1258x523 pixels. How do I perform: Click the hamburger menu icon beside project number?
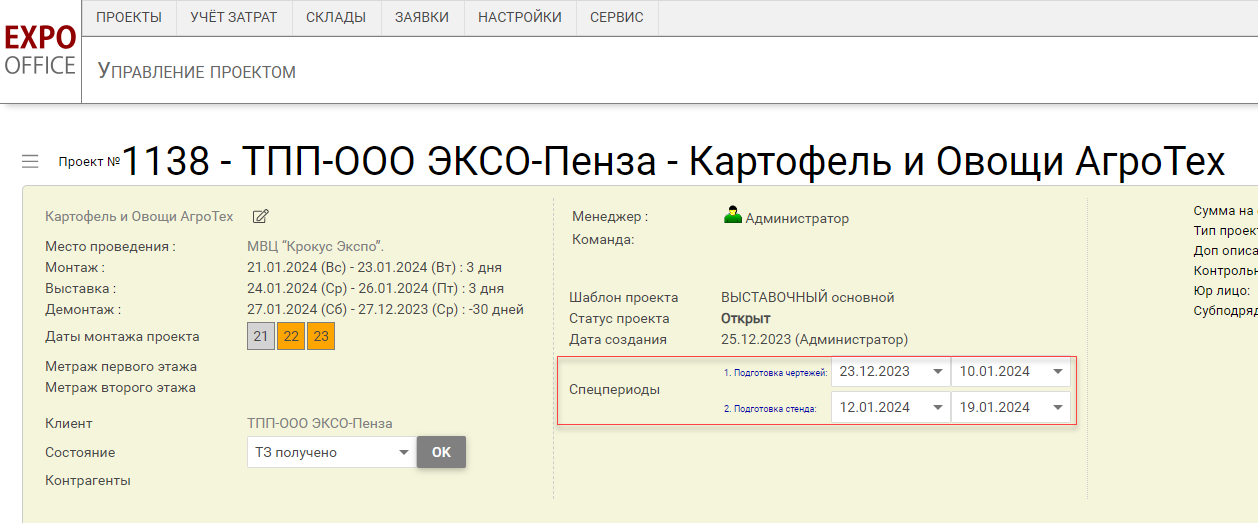click(30, 161)
